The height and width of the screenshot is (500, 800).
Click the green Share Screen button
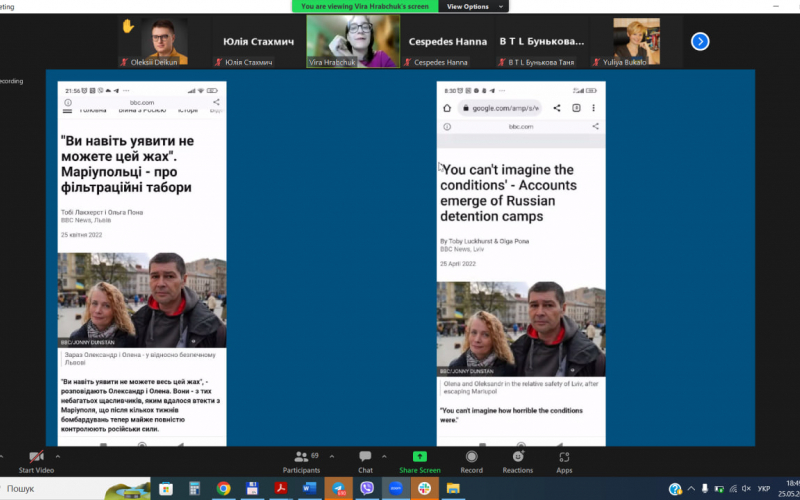tap(420, 462)
